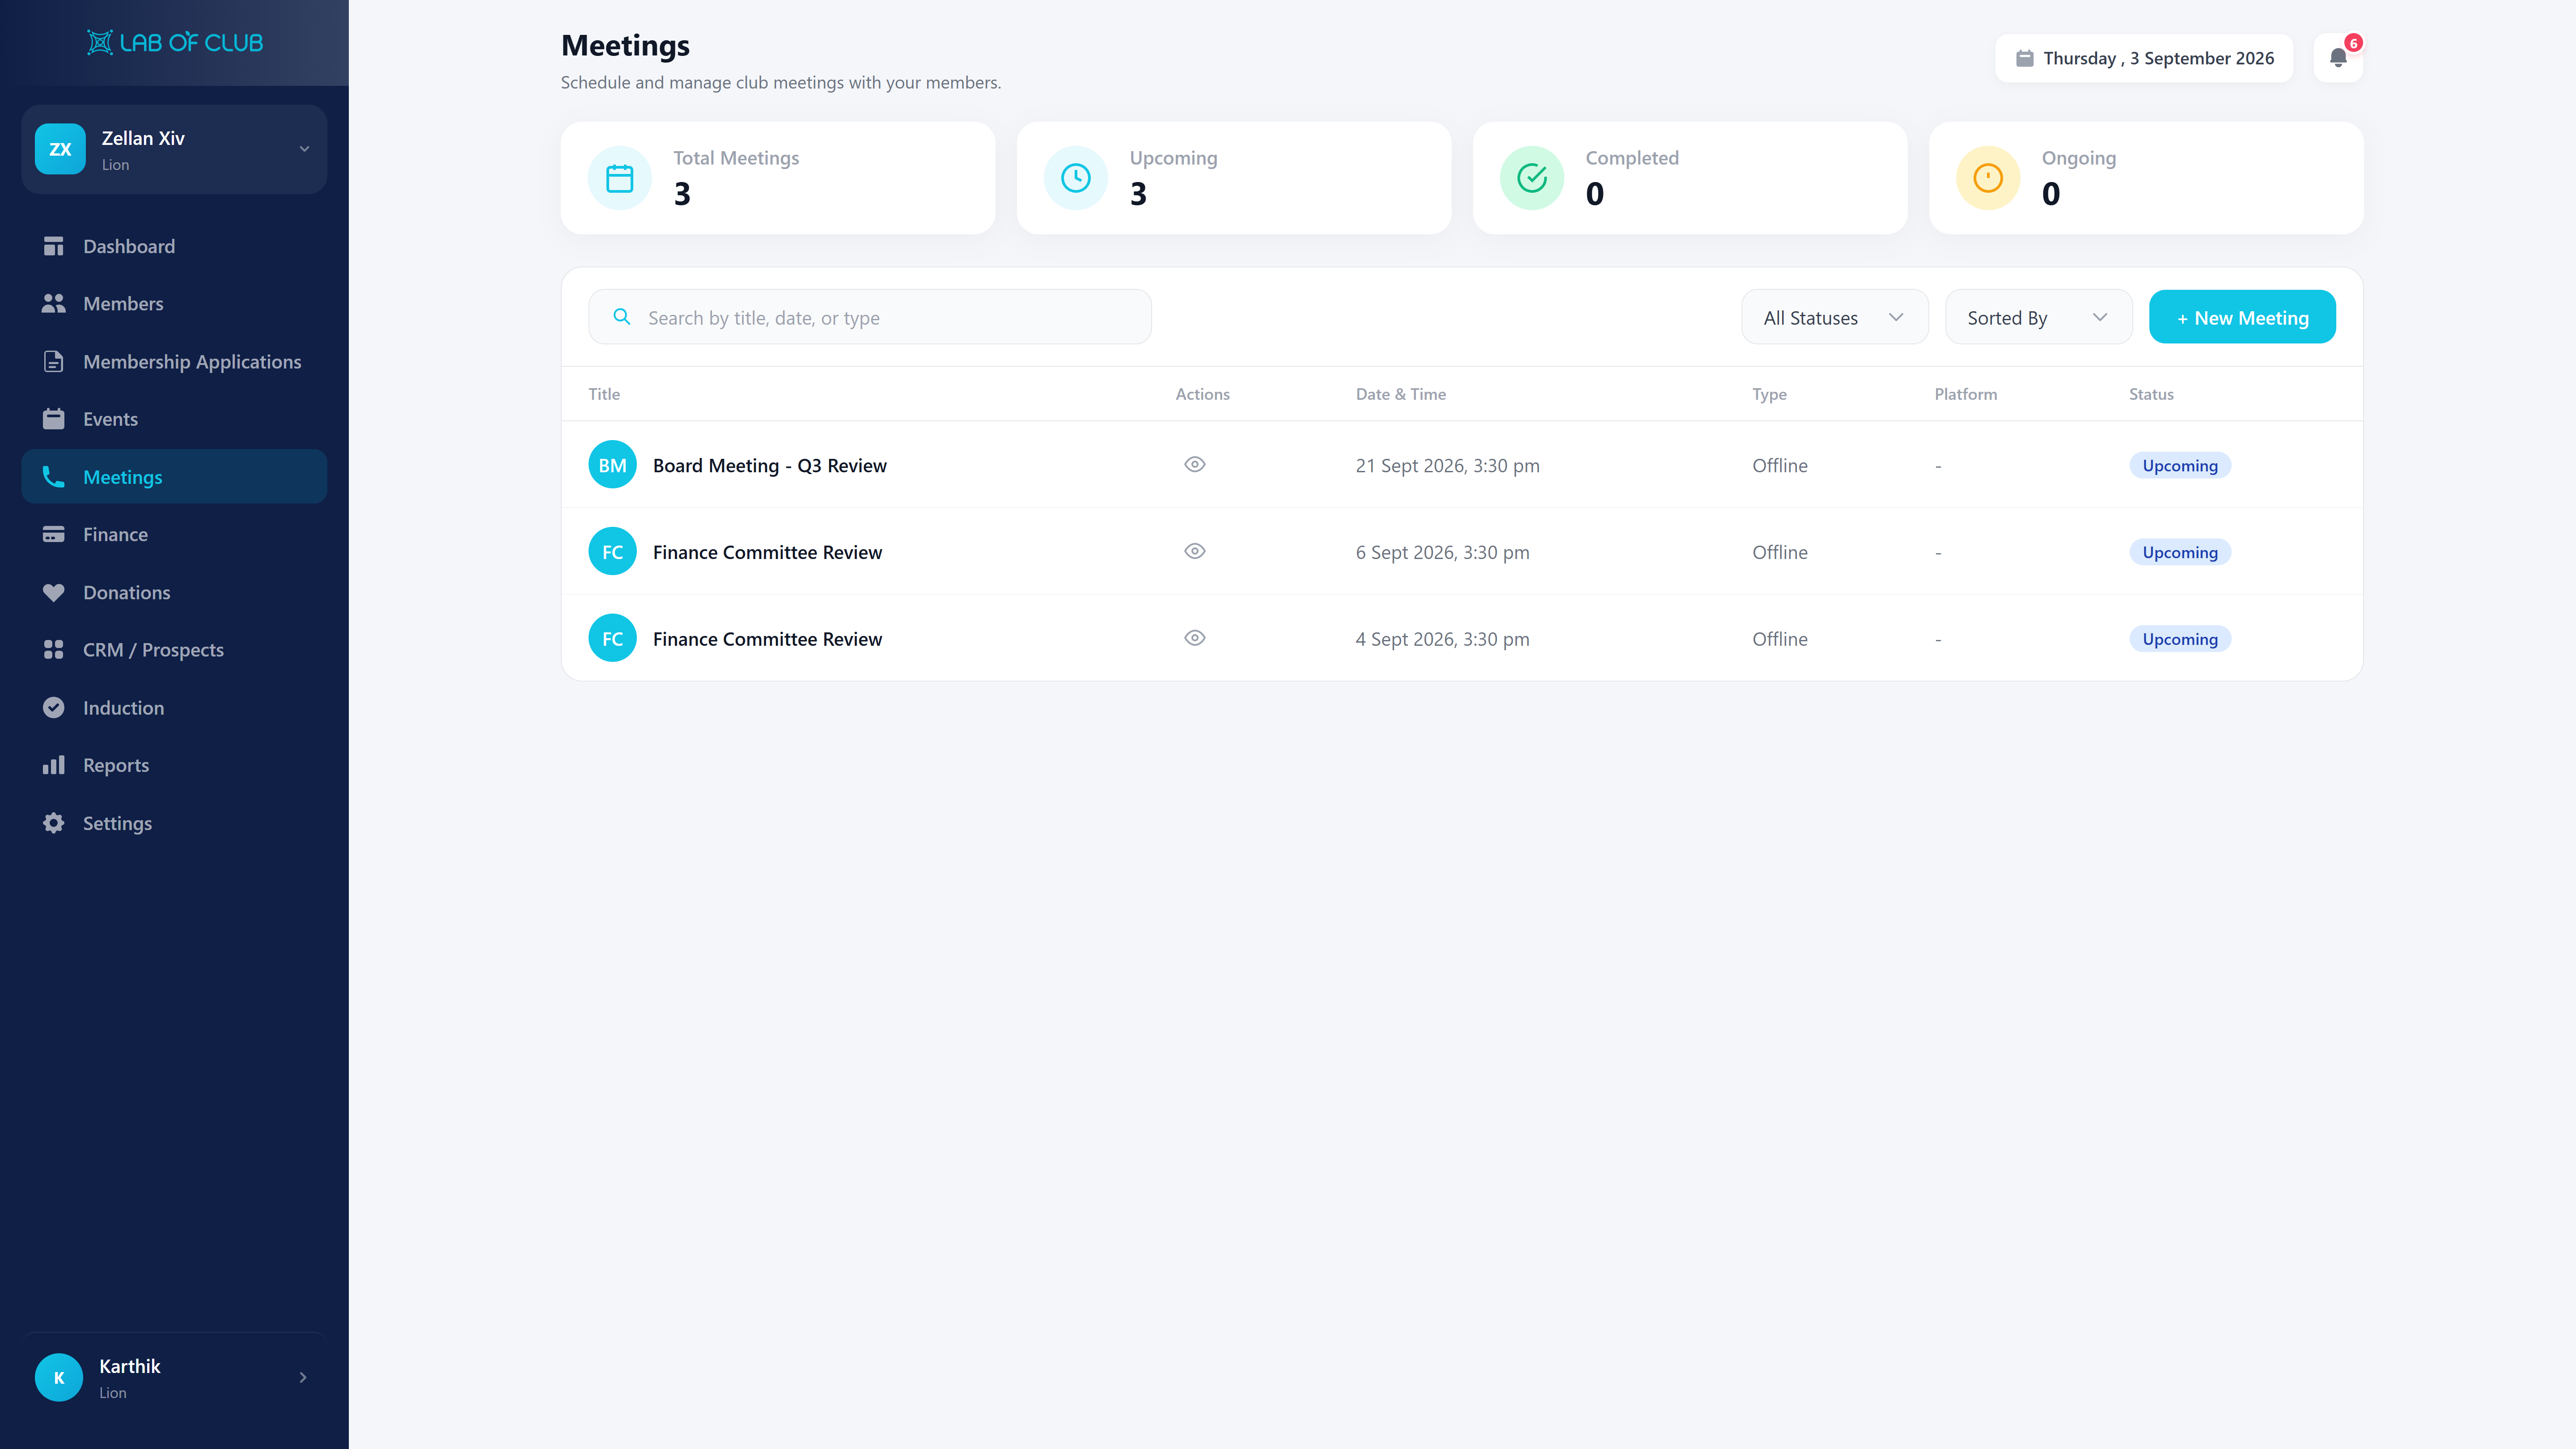Click the Ongoing stat card
This screenshot has height=1449, width=2576.
(x=2146, y=178)
